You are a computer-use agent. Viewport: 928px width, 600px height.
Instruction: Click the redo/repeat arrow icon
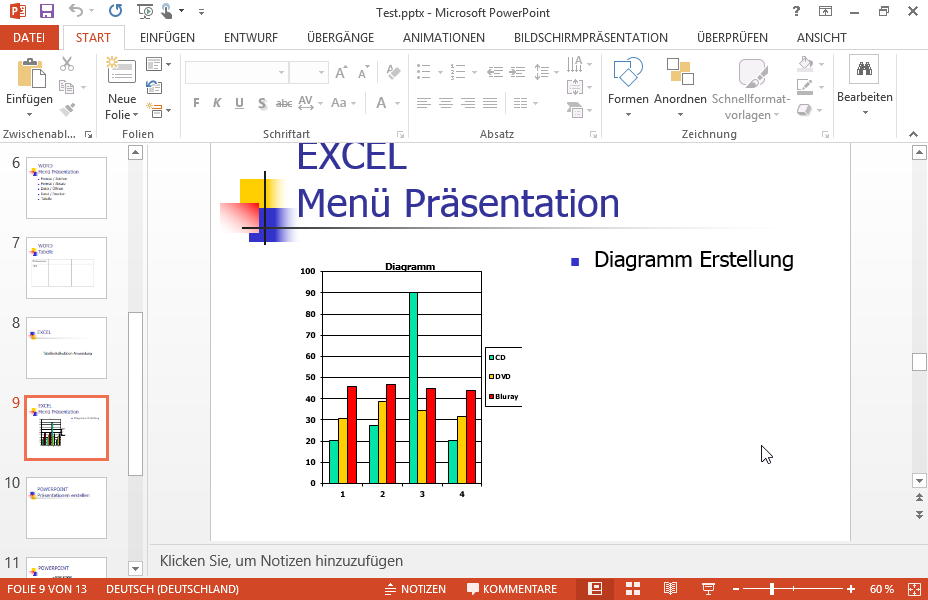pos(115,11)
